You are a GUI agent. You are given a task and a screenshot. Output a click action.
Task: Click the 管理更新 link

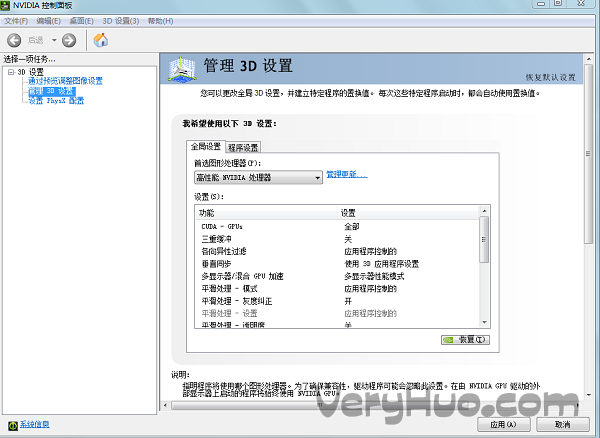pyautogui.click(x=346, y=175)
